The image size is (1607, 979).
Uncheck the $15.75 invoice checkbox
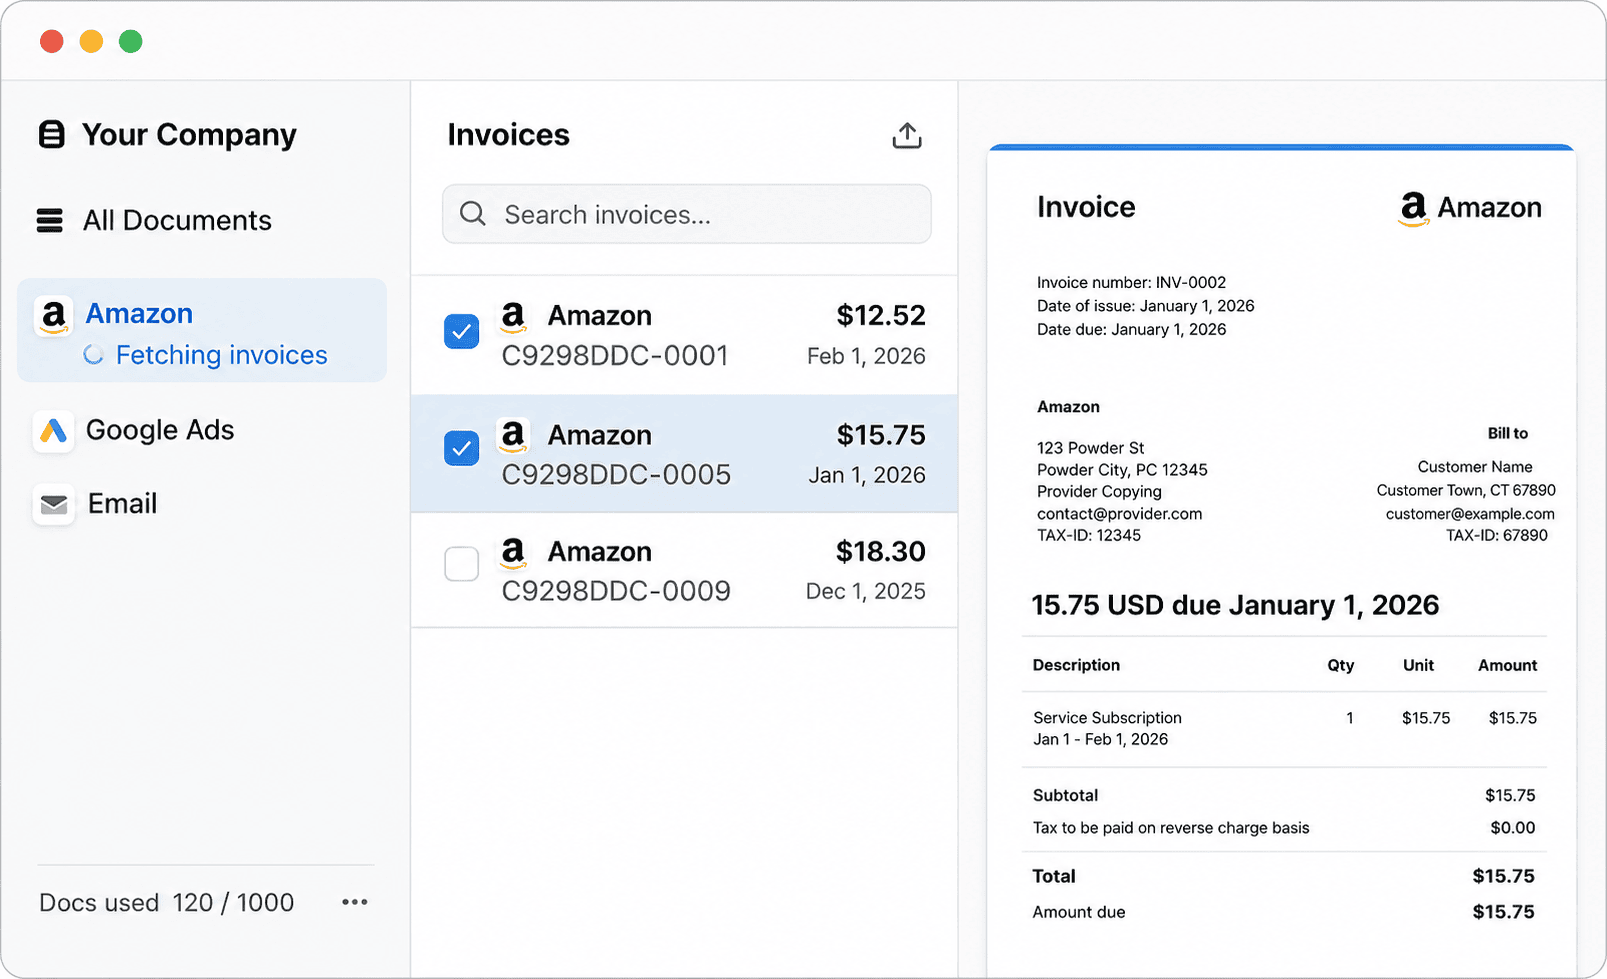[x=461, y=448]
